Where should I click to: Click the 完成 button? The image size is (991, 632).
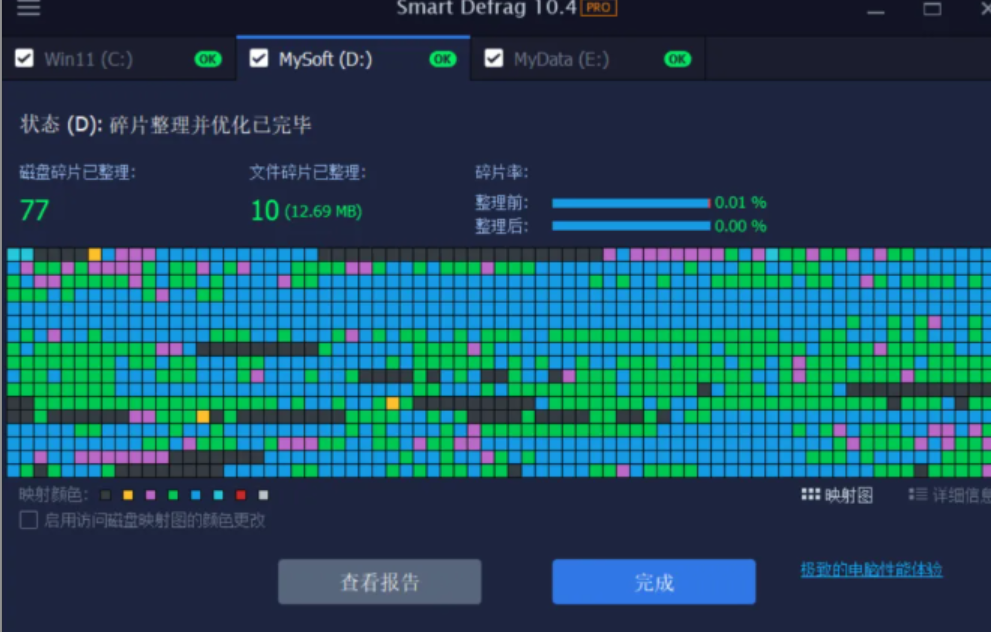click(654, 581)
